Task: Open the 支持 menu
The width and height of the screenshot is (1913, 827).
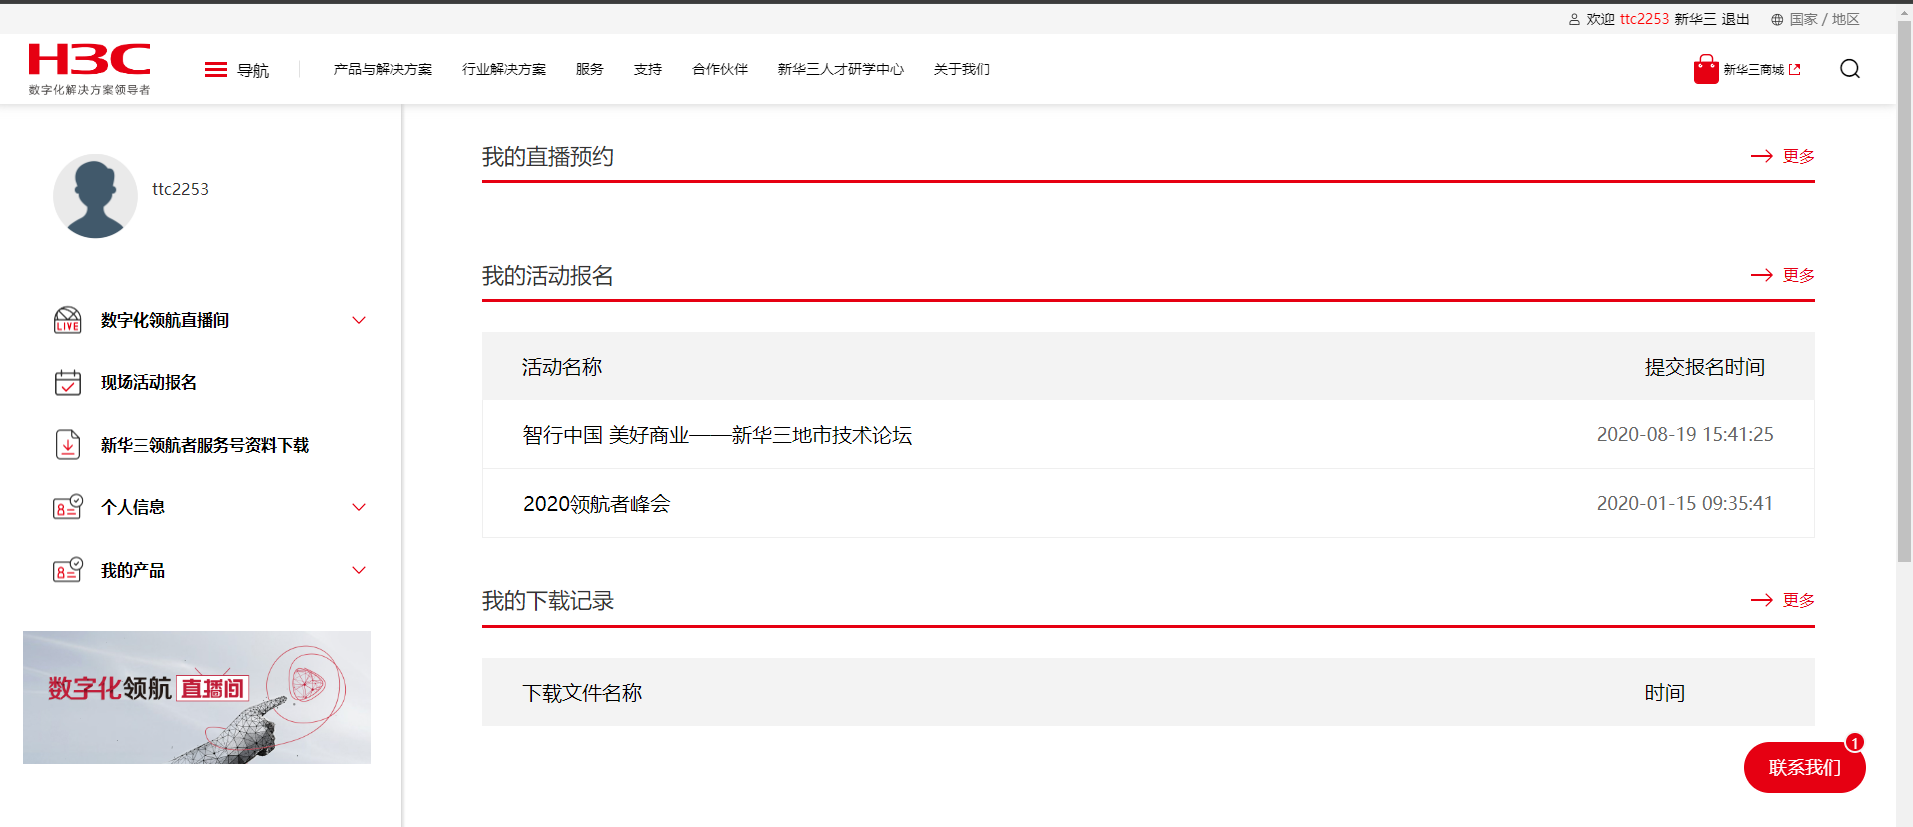Action: (648, 69)
